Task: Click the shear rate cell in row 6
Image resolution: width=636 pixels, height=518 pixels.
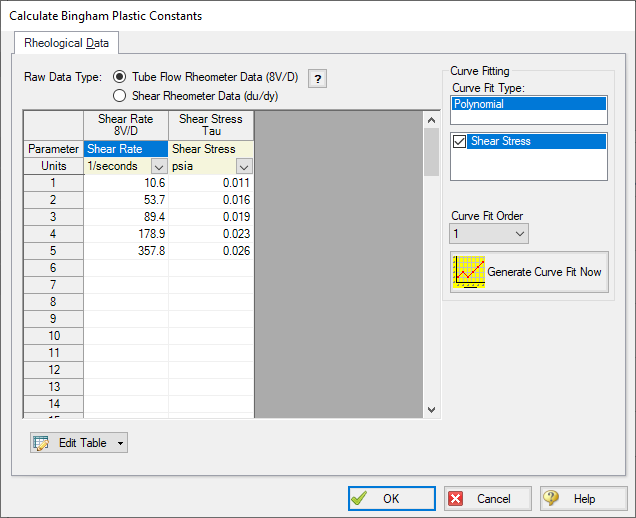Action: tap(126, 268)
